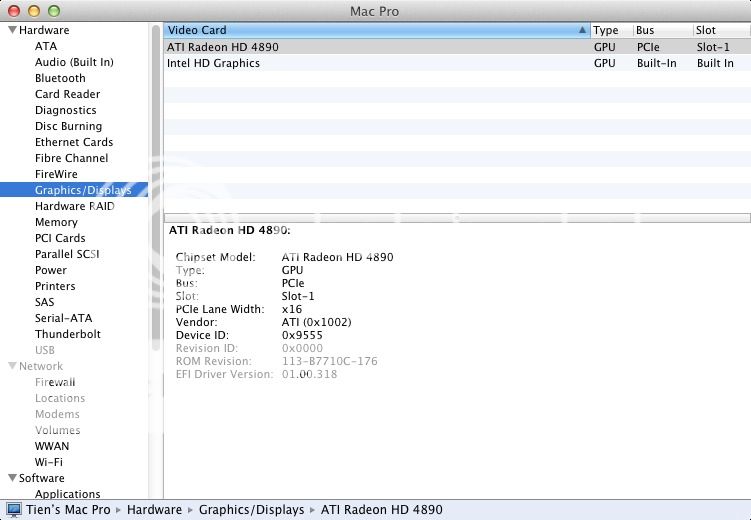Click the yellow minimize window button
The width and height of the screenshot is (751, 520).
coord(33,10)
